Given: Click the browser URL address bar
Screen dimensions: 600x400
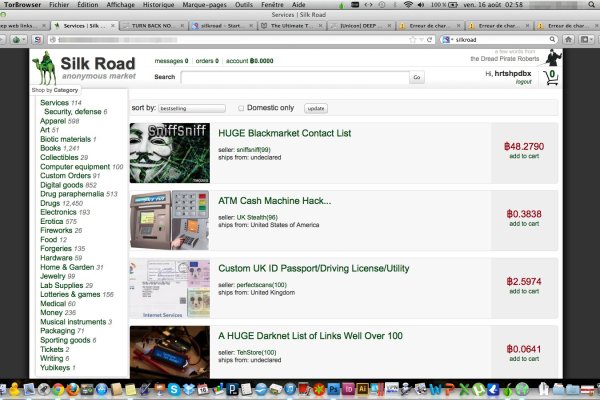Looking at the screenshot, I should click(x=230, y=39).
